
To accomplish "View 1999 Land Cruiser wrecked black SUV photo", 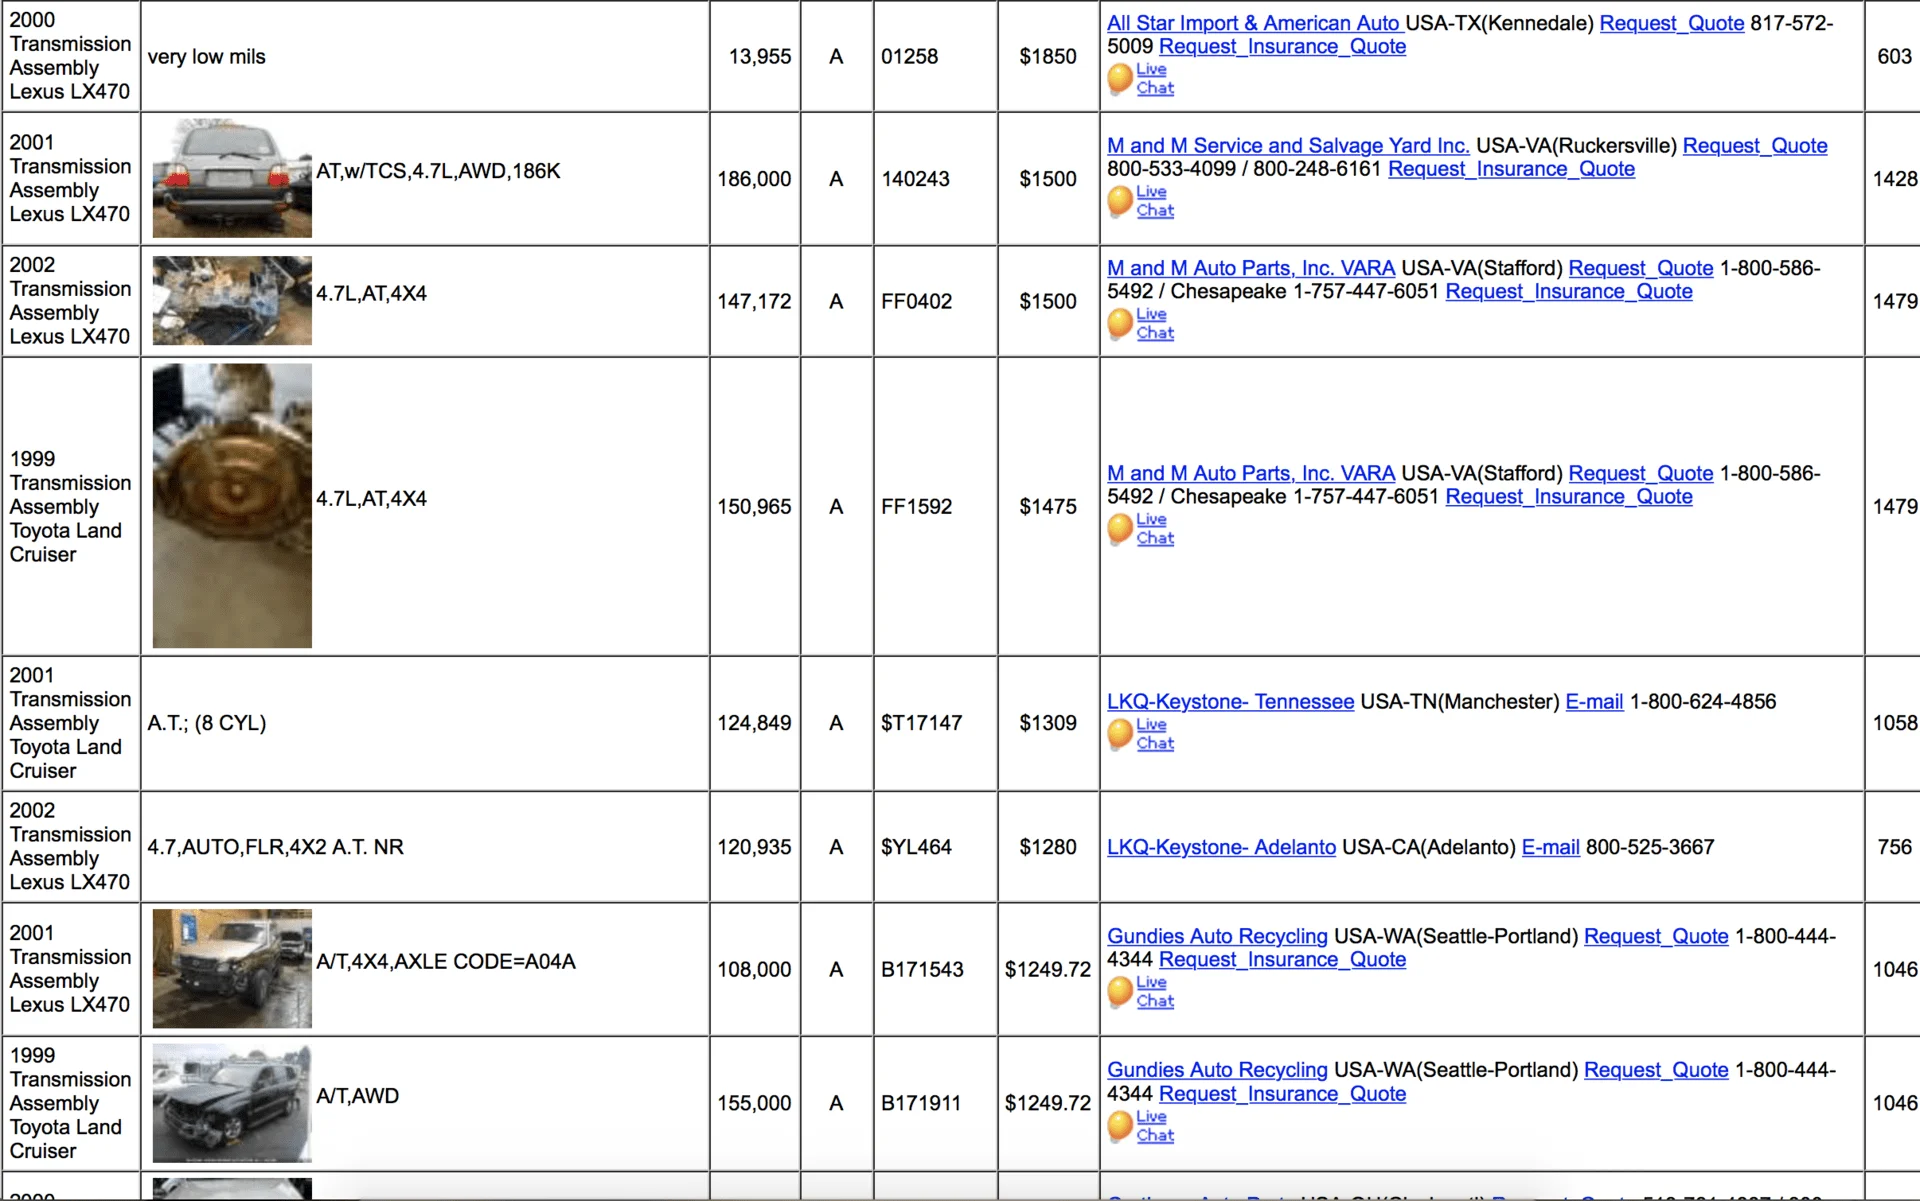I will (x=232, y=1103).
